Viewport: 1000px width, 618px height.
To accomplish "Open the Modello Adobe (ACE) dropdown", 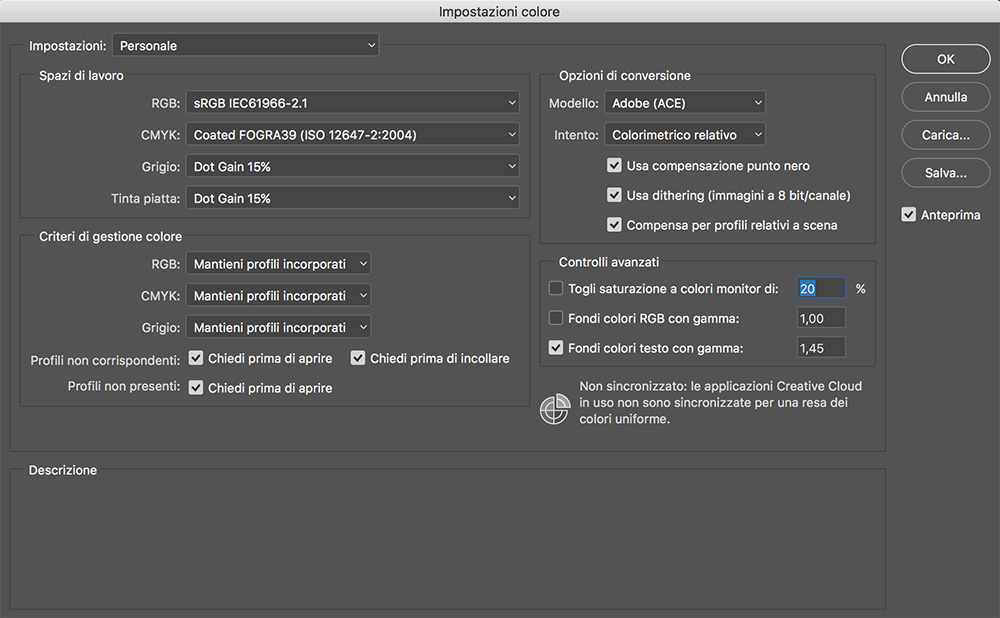I will pos(684,103).
